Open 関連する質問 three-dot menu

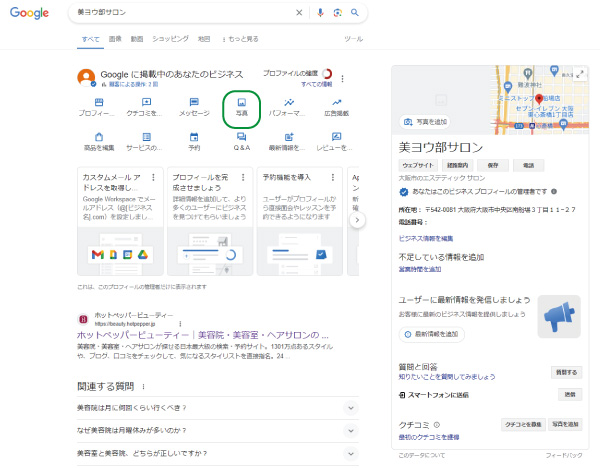coord(143,386)
